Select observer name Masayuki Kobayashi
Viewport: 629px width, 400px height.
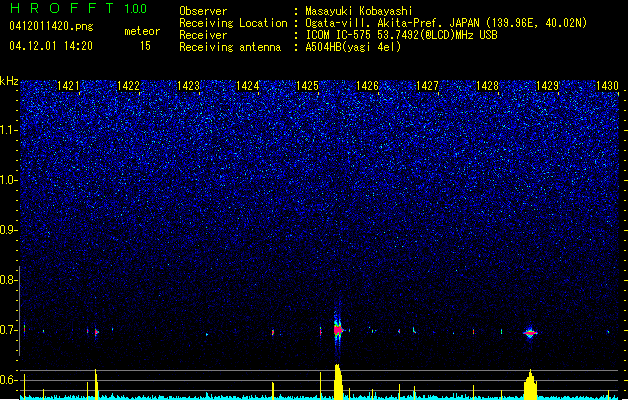click(x=359, y=11)
